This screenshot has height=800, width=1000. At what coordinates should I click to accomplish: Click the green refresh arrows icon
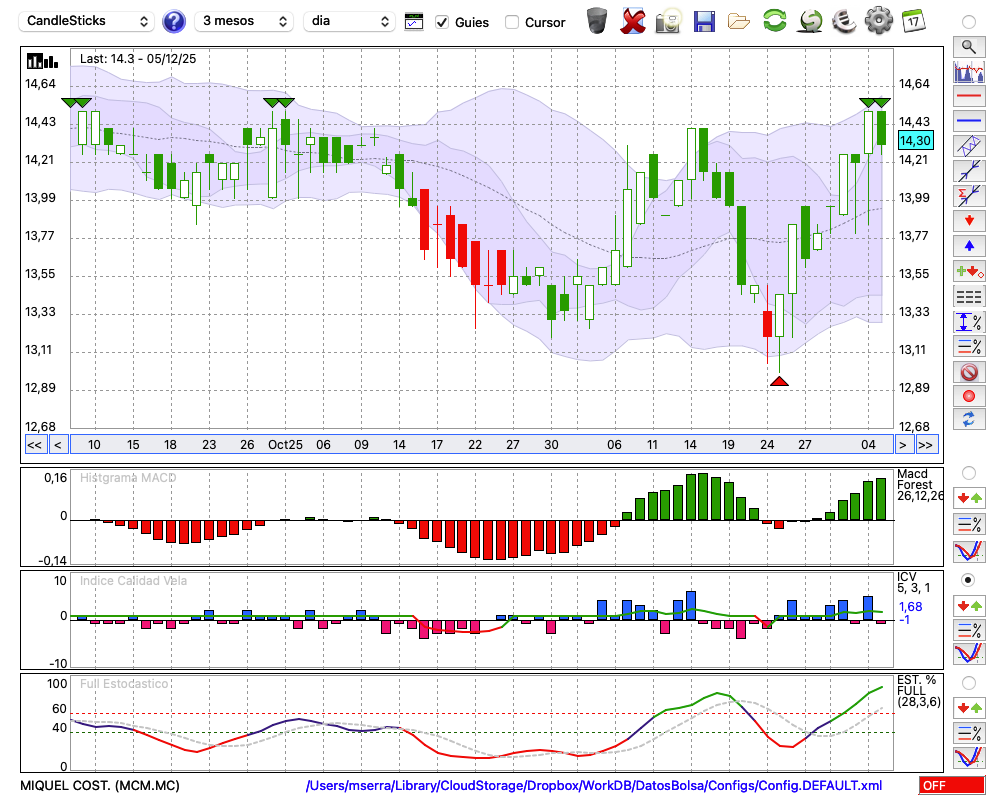click(x=774, y=21)
